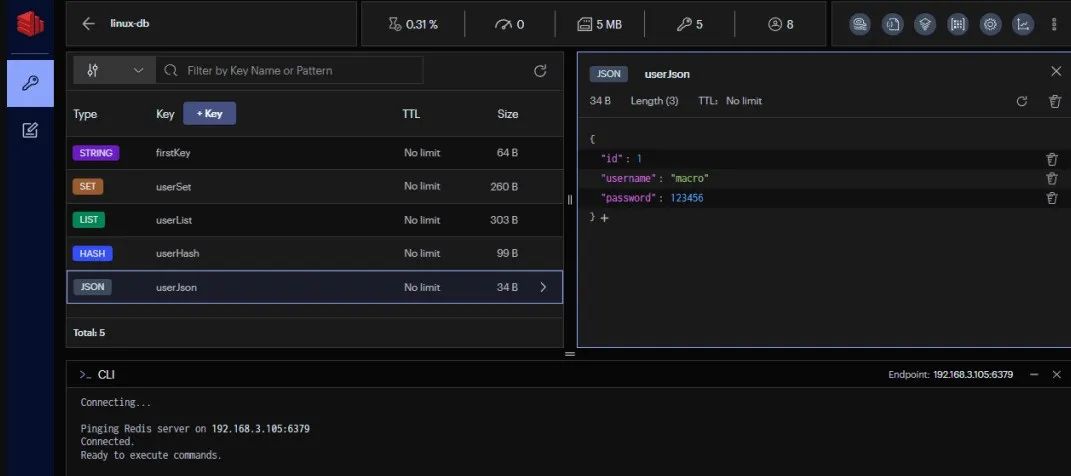Click the + Key button
Image resolution: width=1071 pixels, height=476 pixels.
(x=209, y=113)
